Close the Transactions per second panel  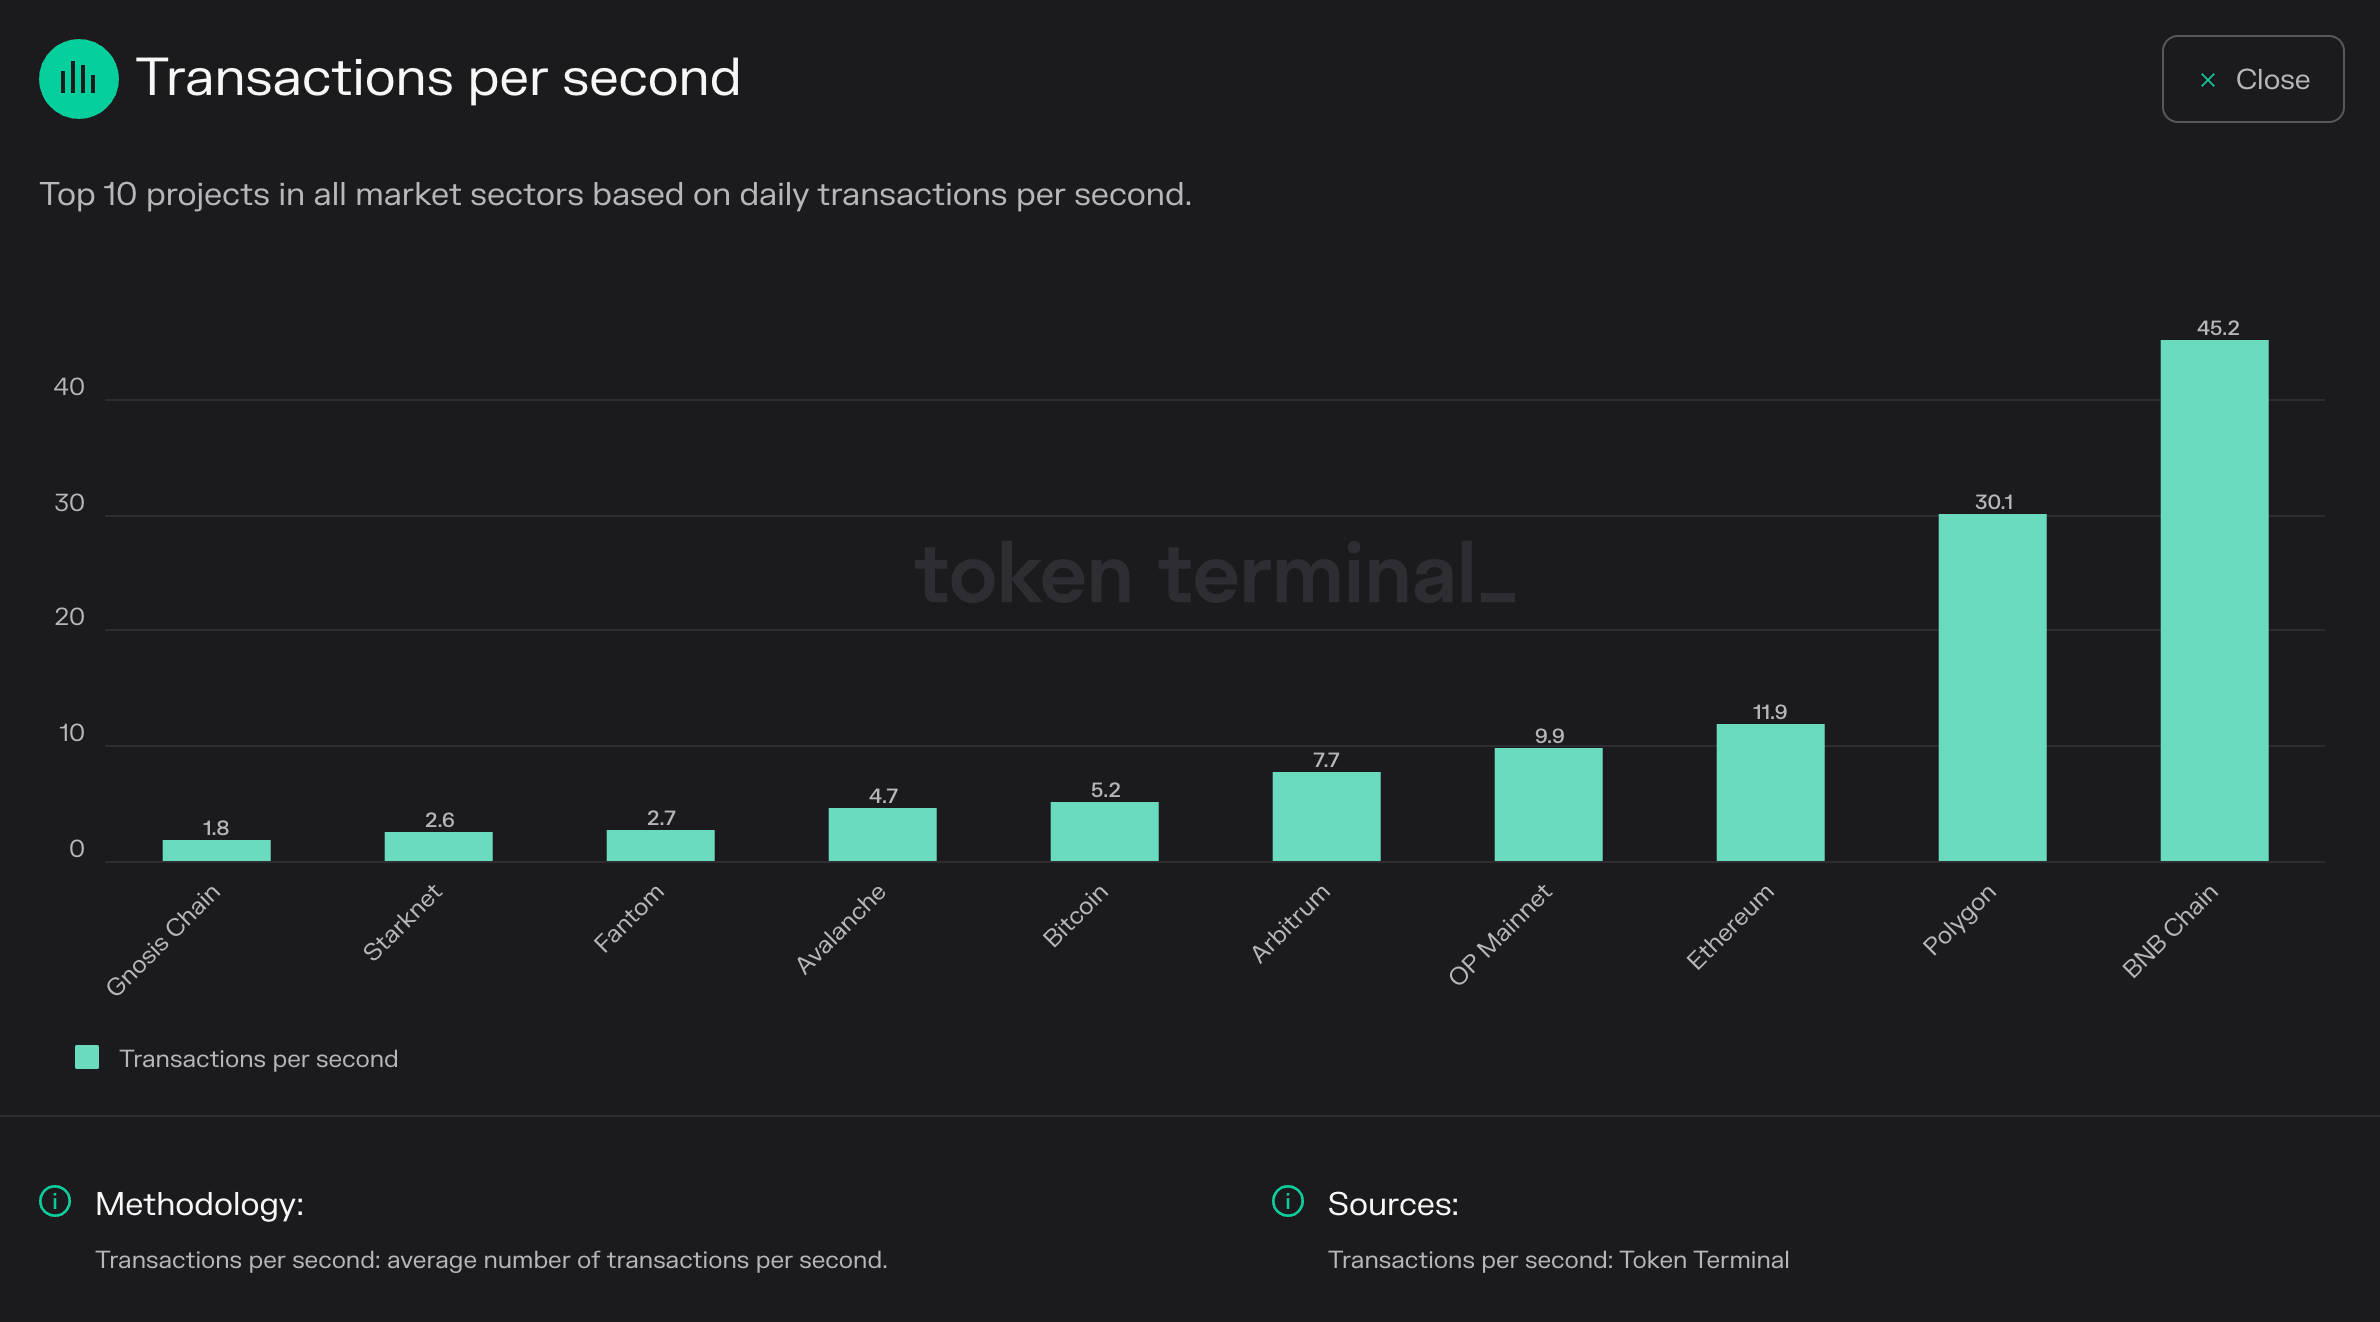pos(2252,79)
